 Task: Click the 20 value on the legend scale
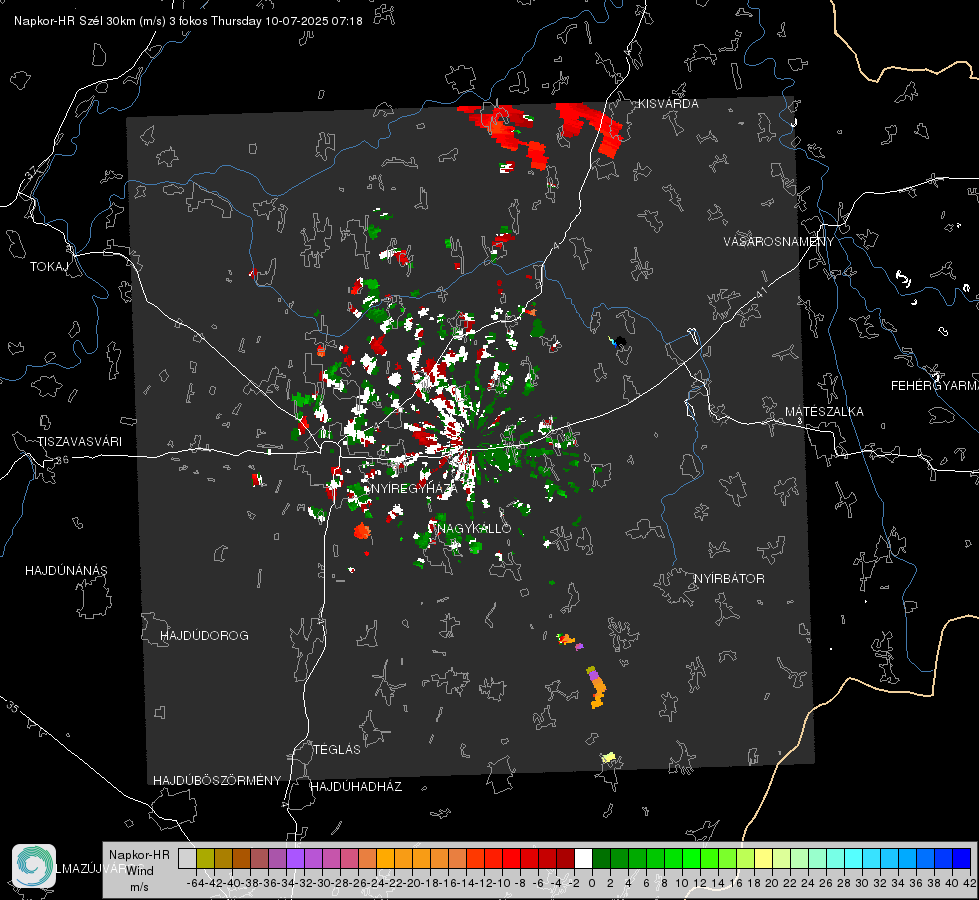pyautogui.click(x=772, y=883)
